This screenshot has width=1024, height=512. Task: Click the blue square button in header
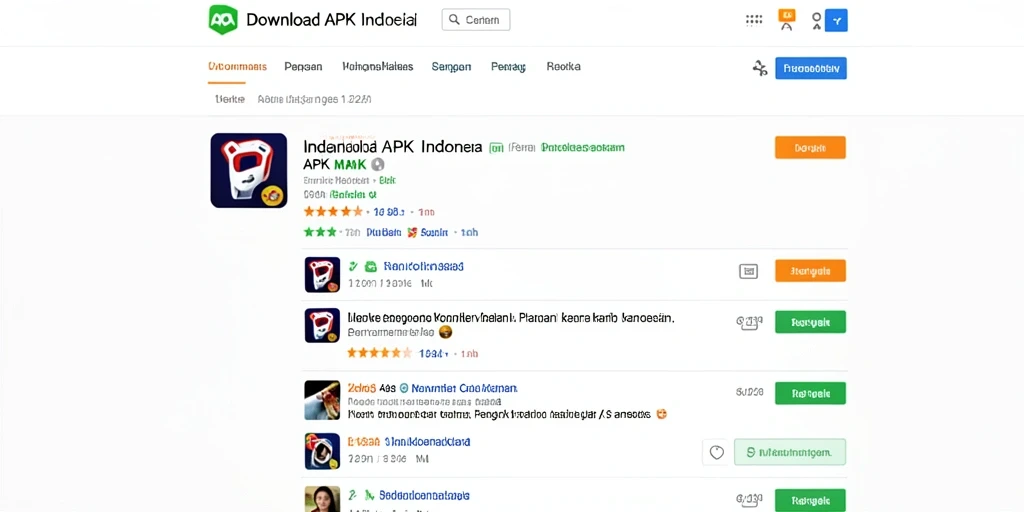tap(837, 21)
